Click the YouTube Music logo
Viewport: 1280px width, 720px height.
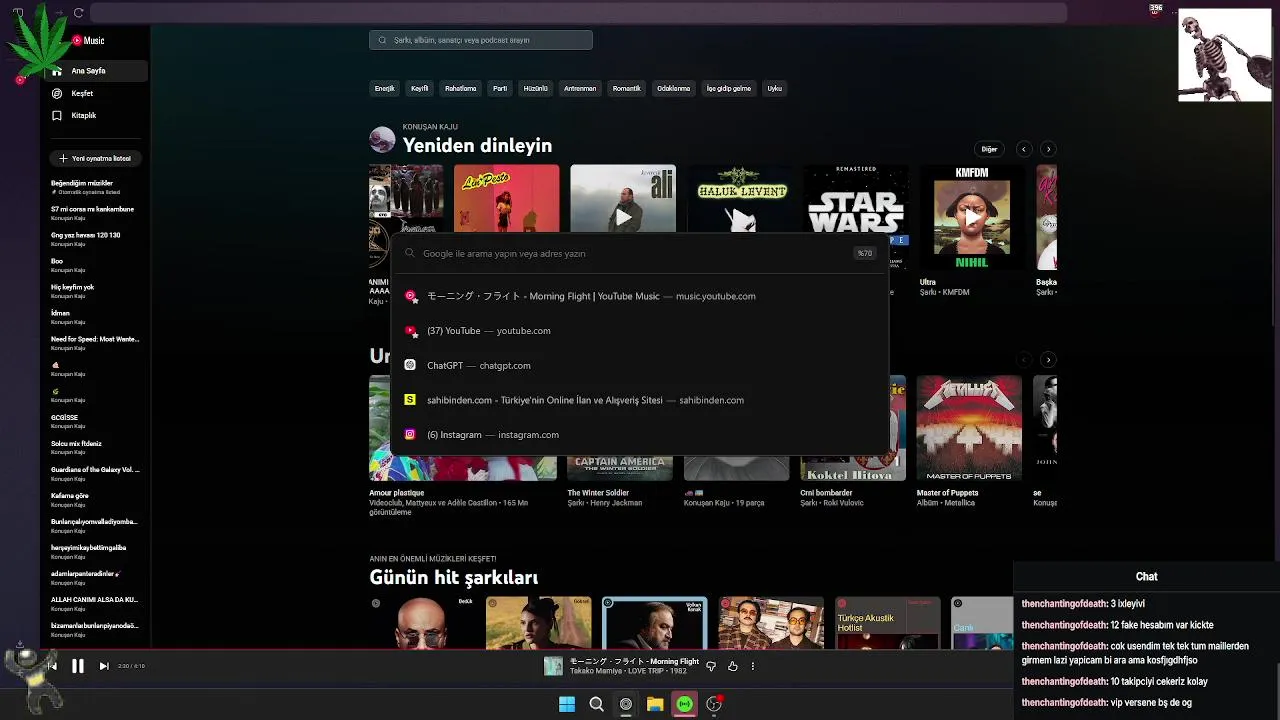point(88,41)
